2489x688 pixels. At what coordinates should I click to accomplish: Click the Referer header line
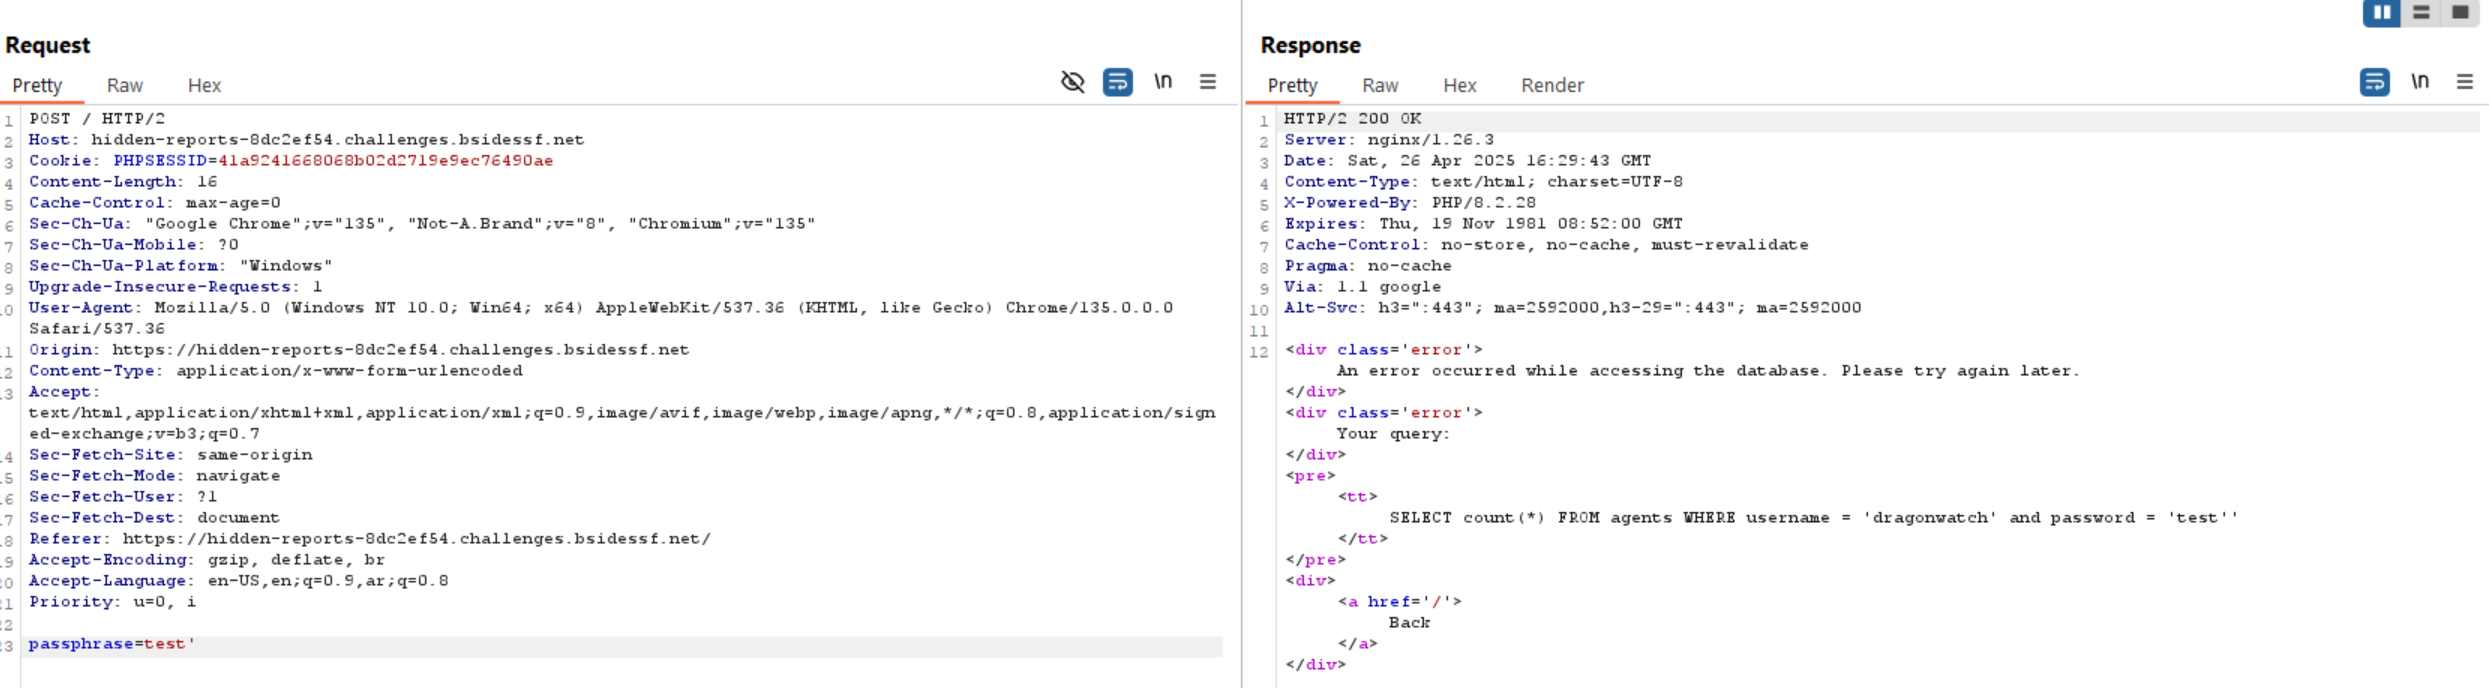[370, 539]
